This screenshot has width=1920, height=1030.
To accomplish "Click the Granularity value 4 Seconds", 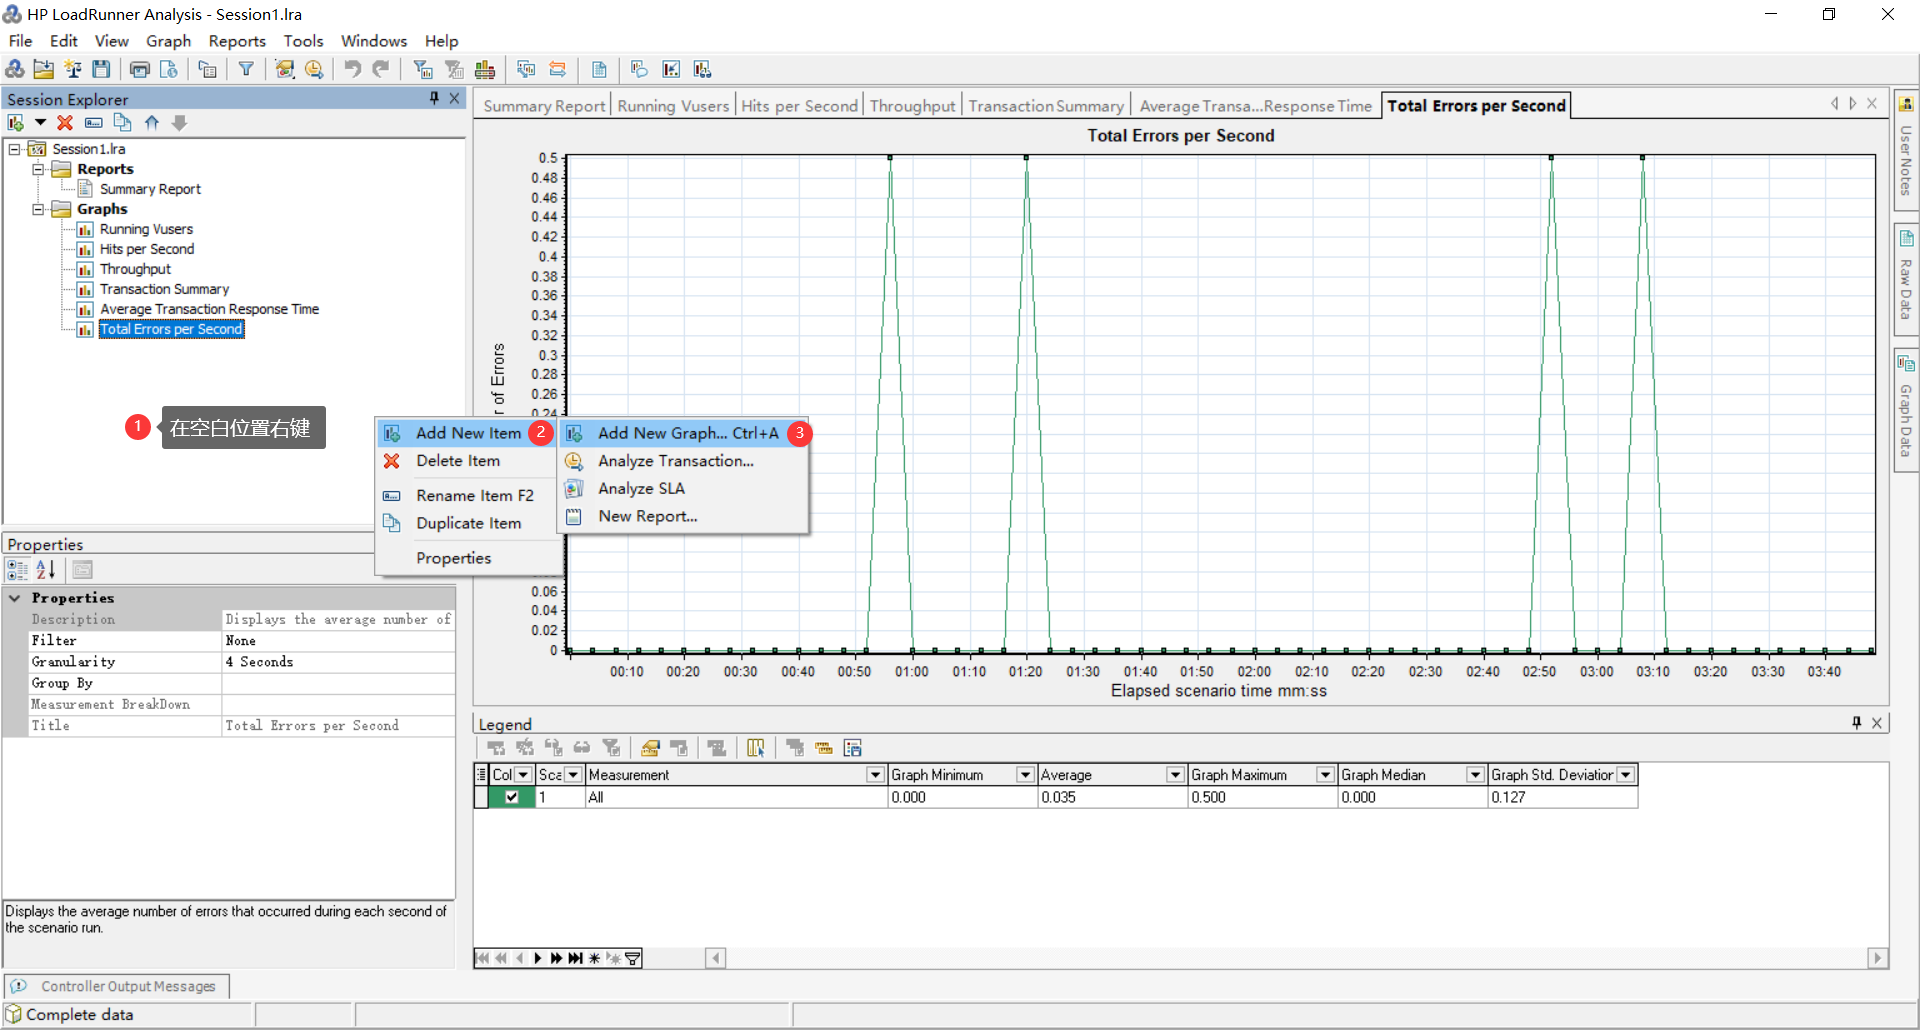I will click(x=338, y=662).
